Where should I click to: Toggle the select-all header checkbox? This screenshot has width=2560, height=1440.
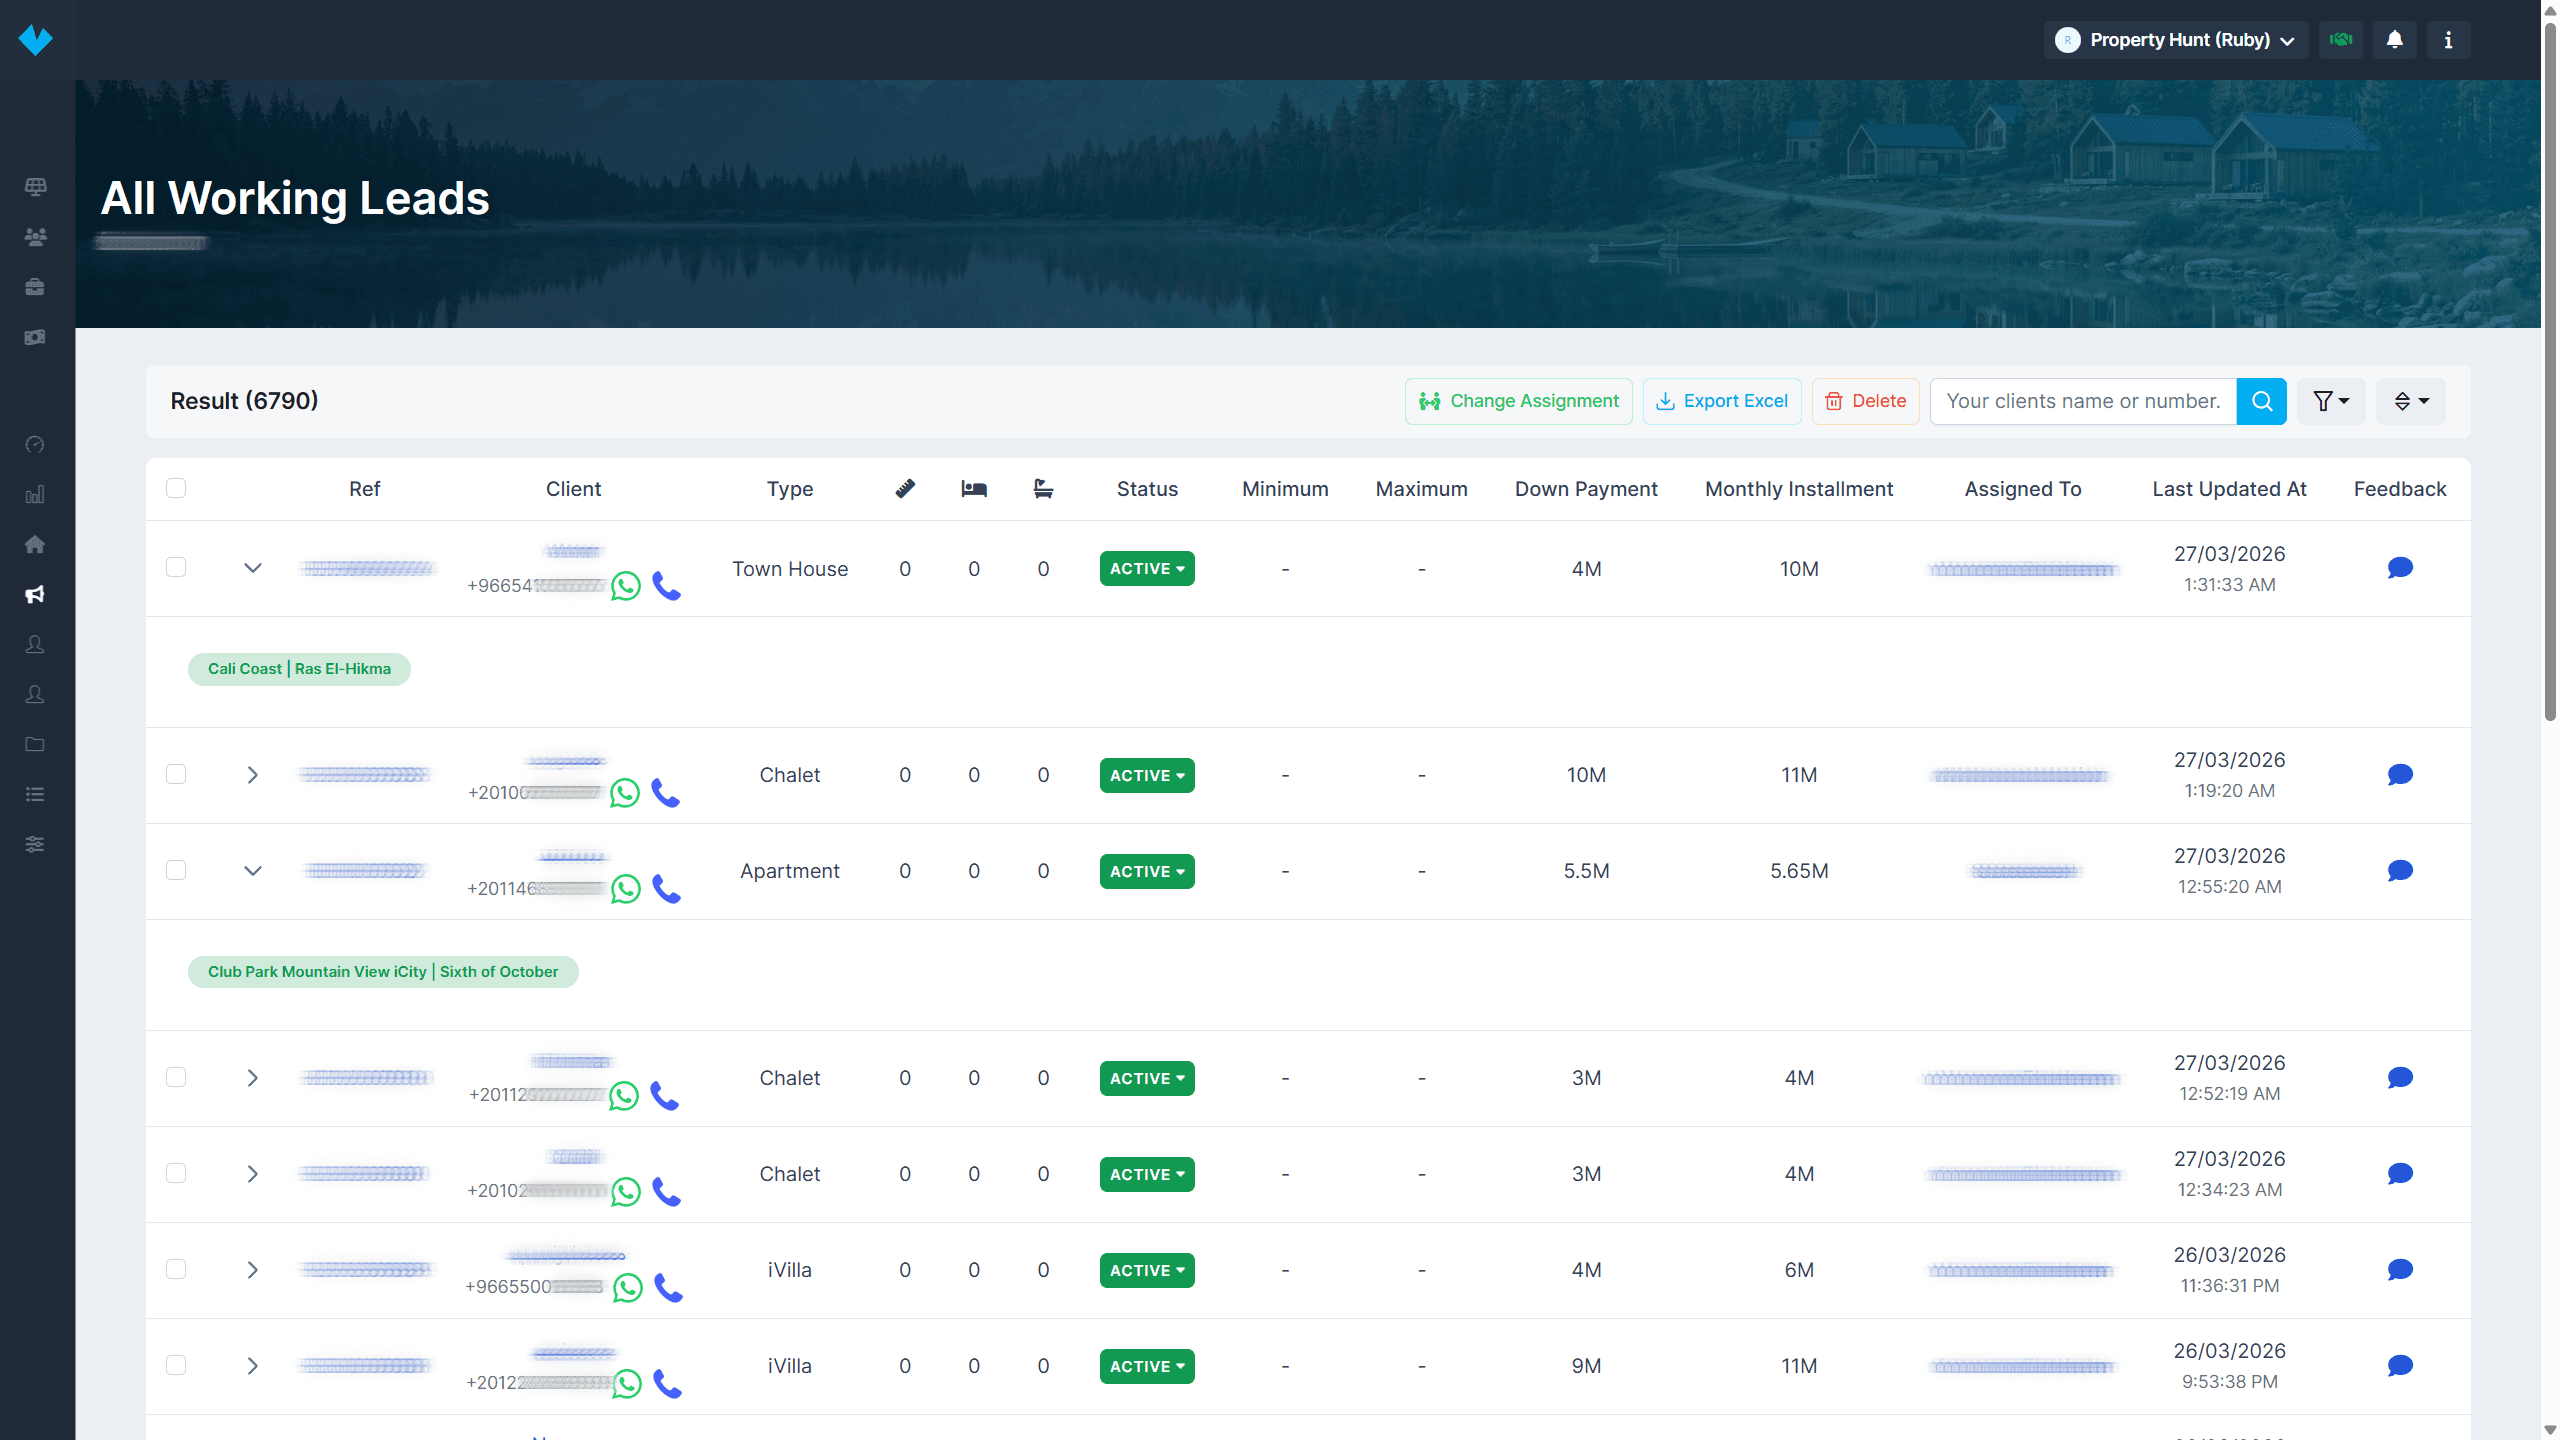[x=176, y=488]
